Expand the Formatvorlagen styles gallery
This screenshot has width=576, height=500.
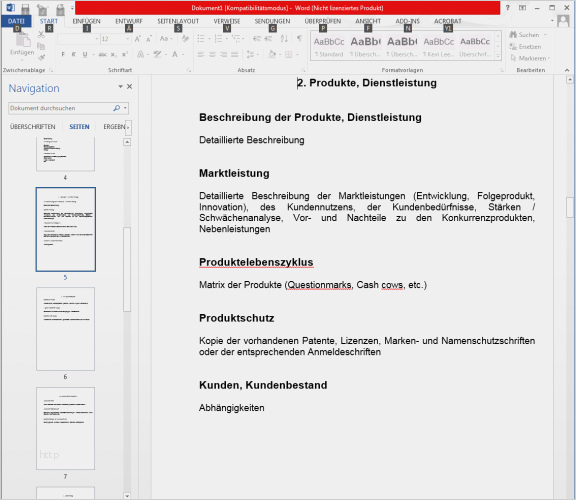click(x=498, y=57)
